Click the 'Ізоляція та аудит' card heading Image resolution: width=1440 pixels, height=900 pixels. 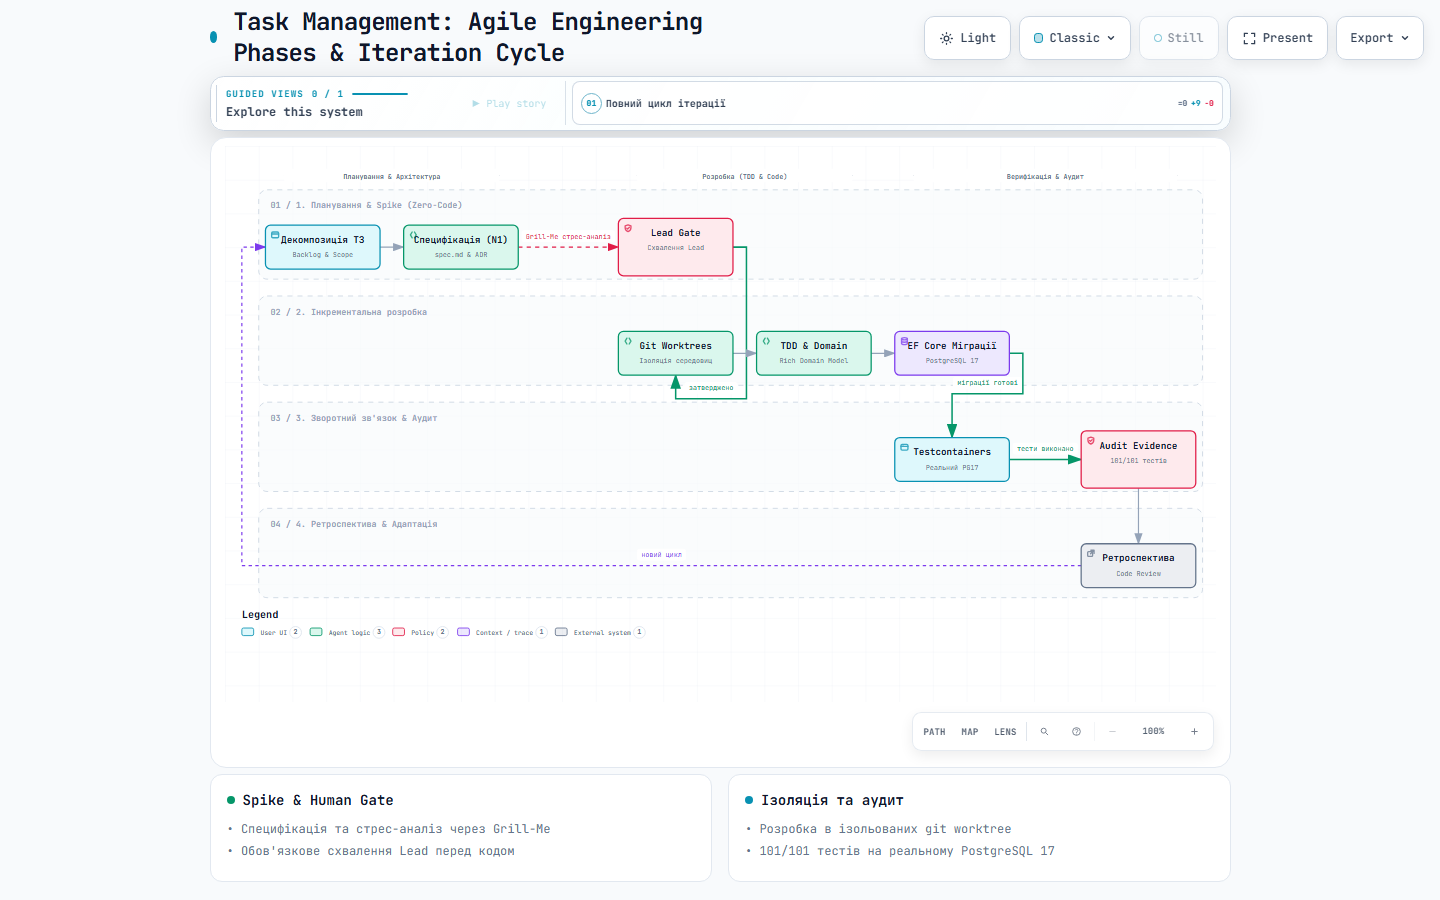[x=832, y=800]
